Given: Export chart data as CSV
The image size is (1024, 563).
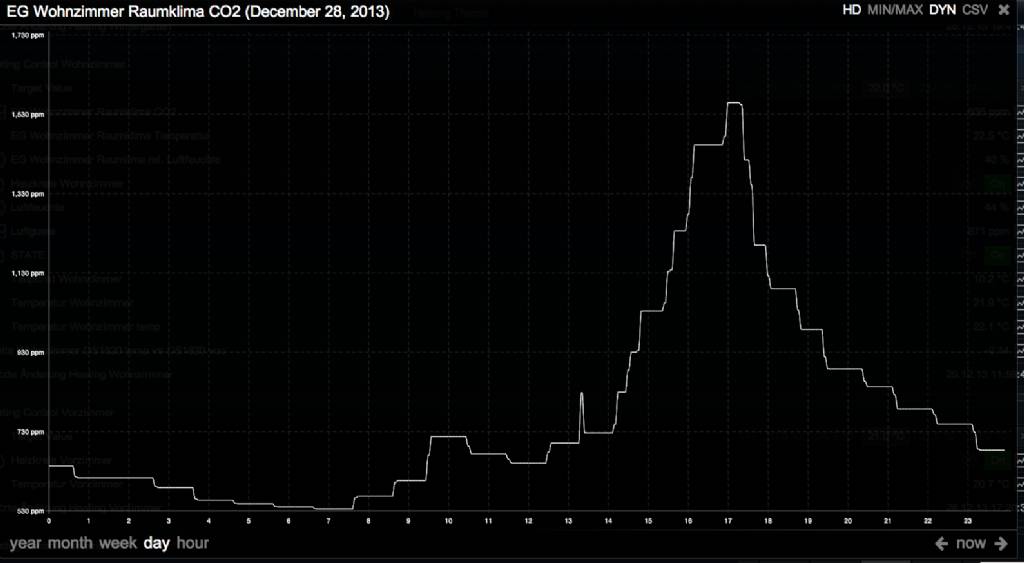Looking at the screenshot, I should tap(975, 10).
